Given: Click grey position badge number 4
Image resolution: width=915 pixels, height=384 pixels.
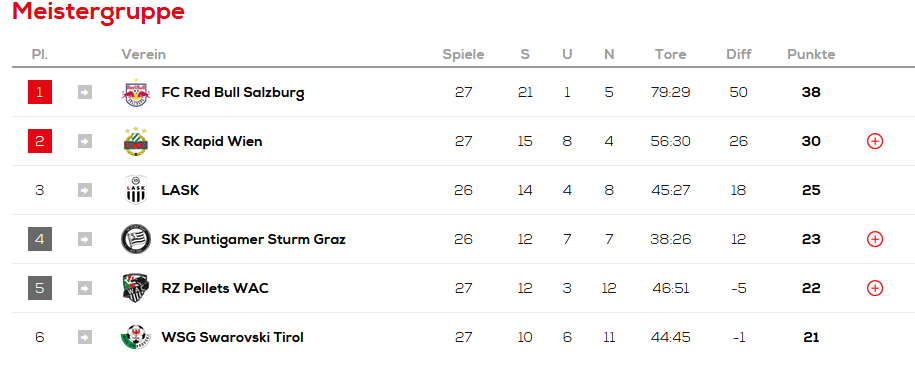Looking at the screenshot, I should tap(40, 239).
